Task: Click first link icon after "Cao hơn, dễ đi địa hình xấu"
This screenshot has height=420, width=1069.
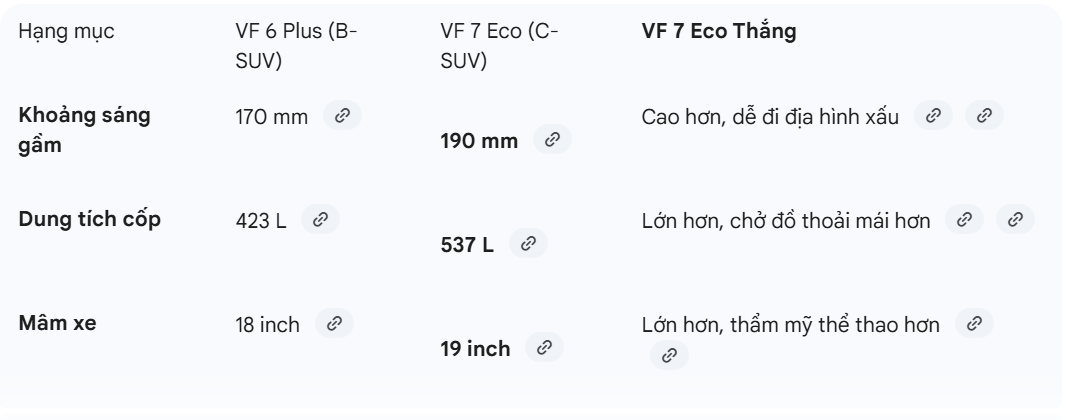Action: pos(934,116)
